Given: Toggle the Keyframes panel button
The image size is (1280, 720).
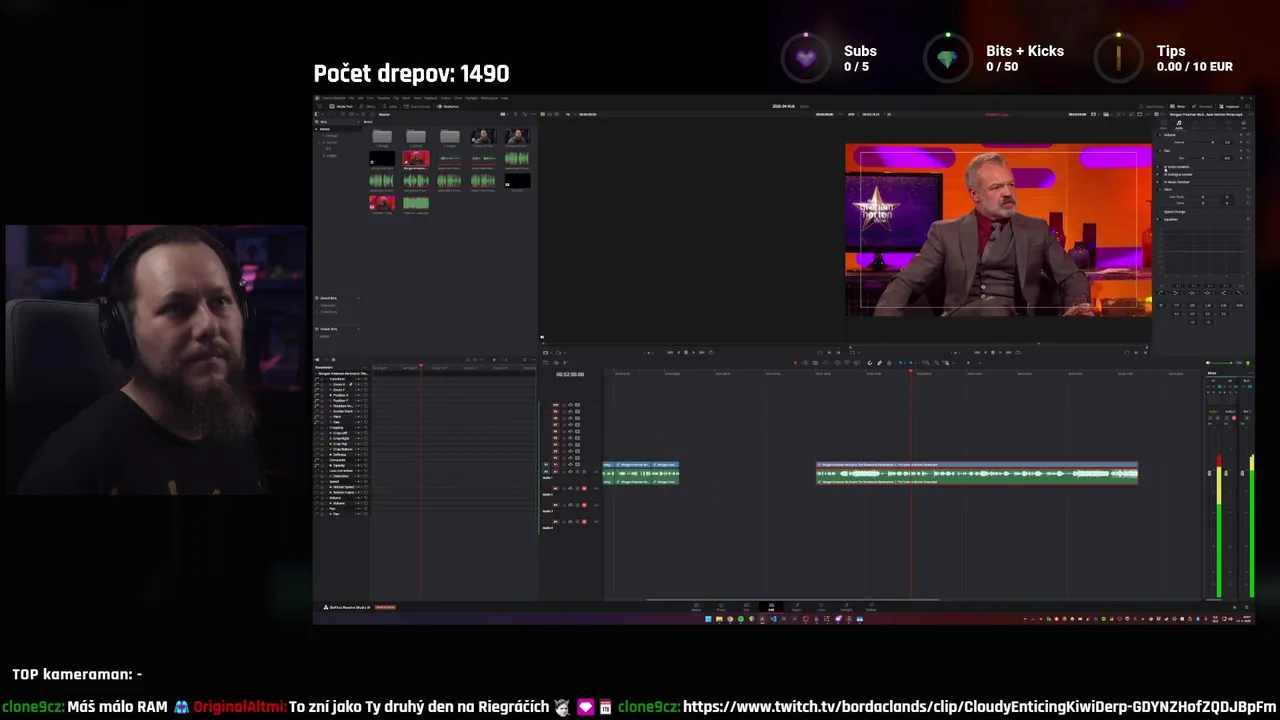Looking at the screenshot, I should [x=448, y=106].
